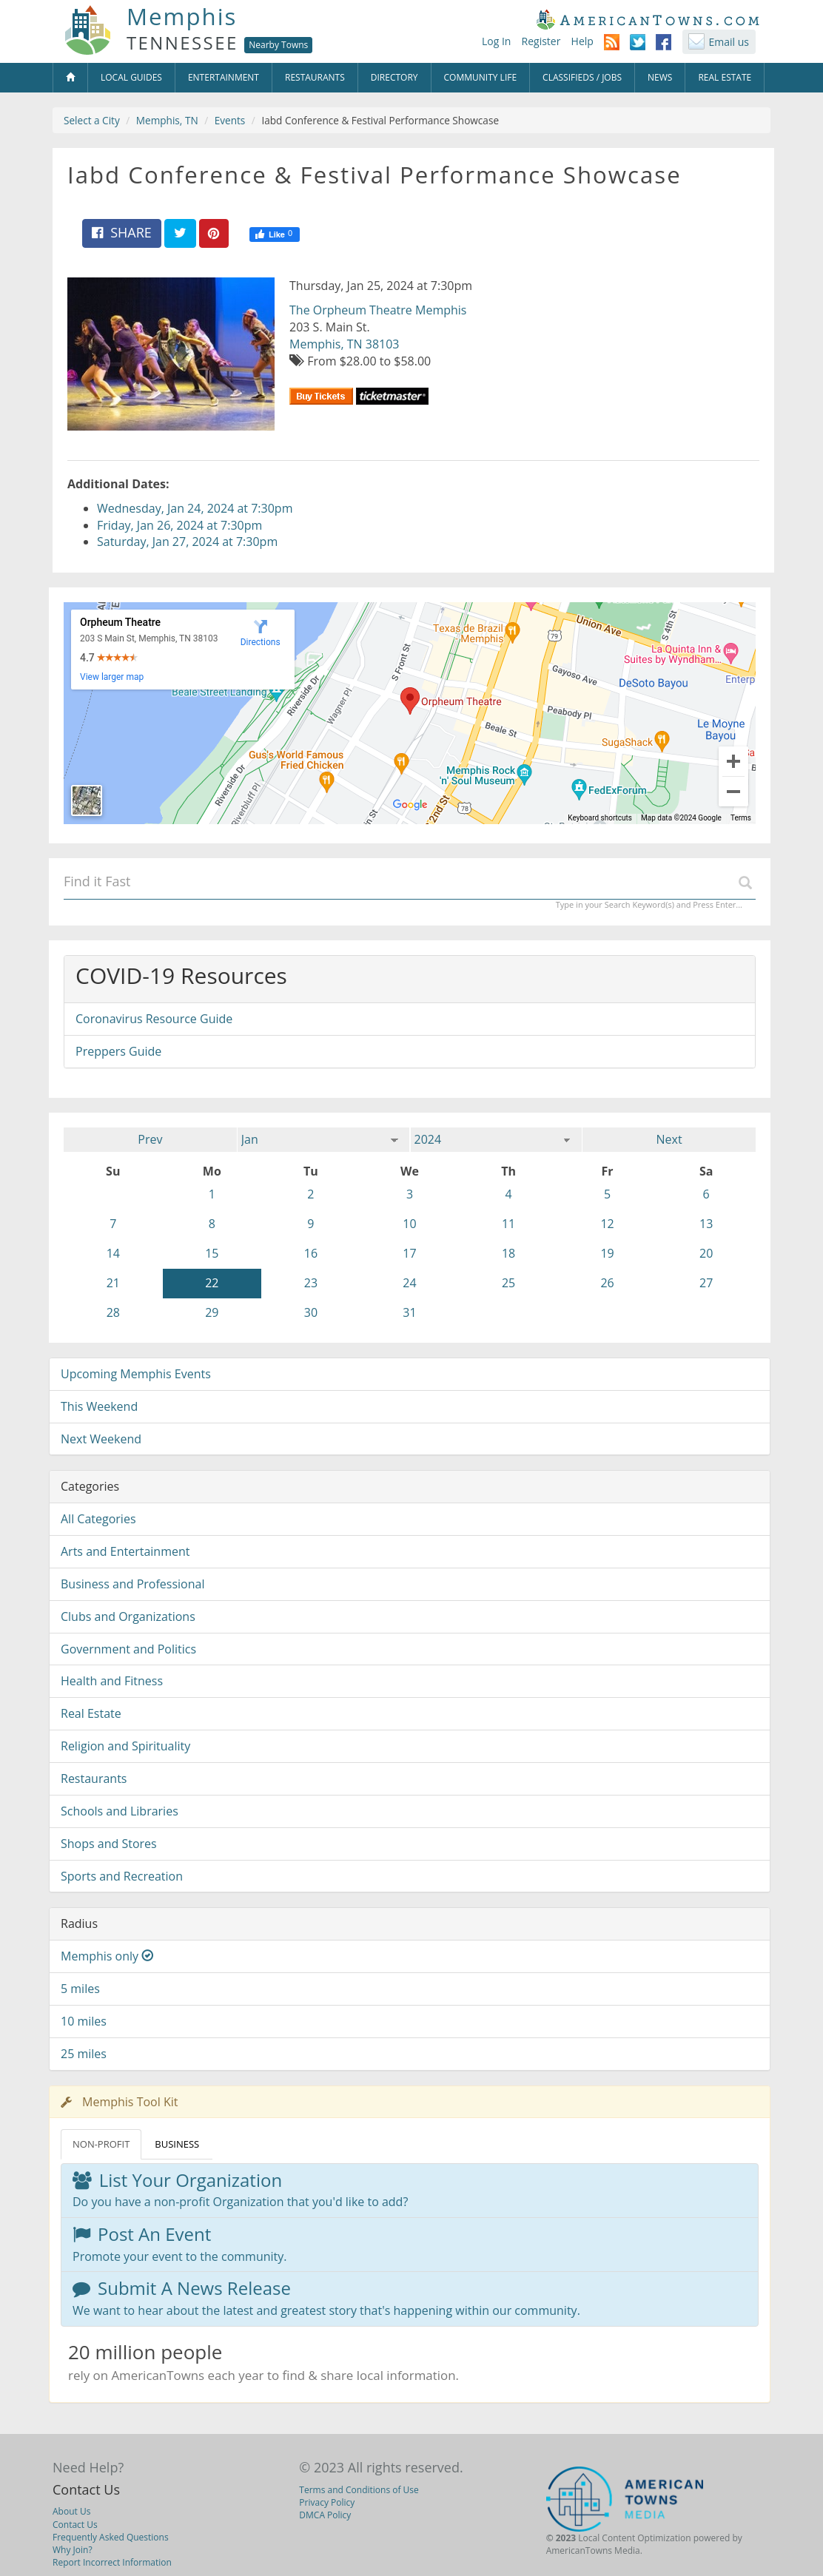Switch to Business tab
The height and width of the screenshot is (2576, 823).
(177, 2145)
